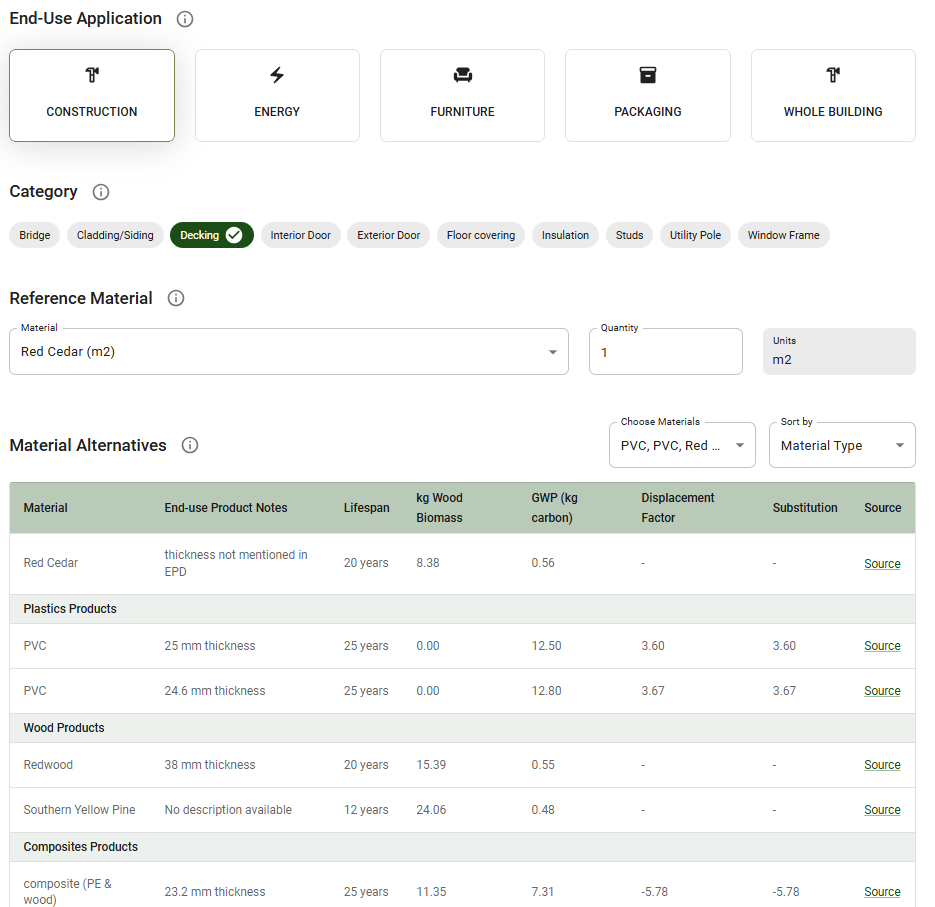Deselect the Decking category chip
This screenshot has height=907, width=935.
click(211, 235)
